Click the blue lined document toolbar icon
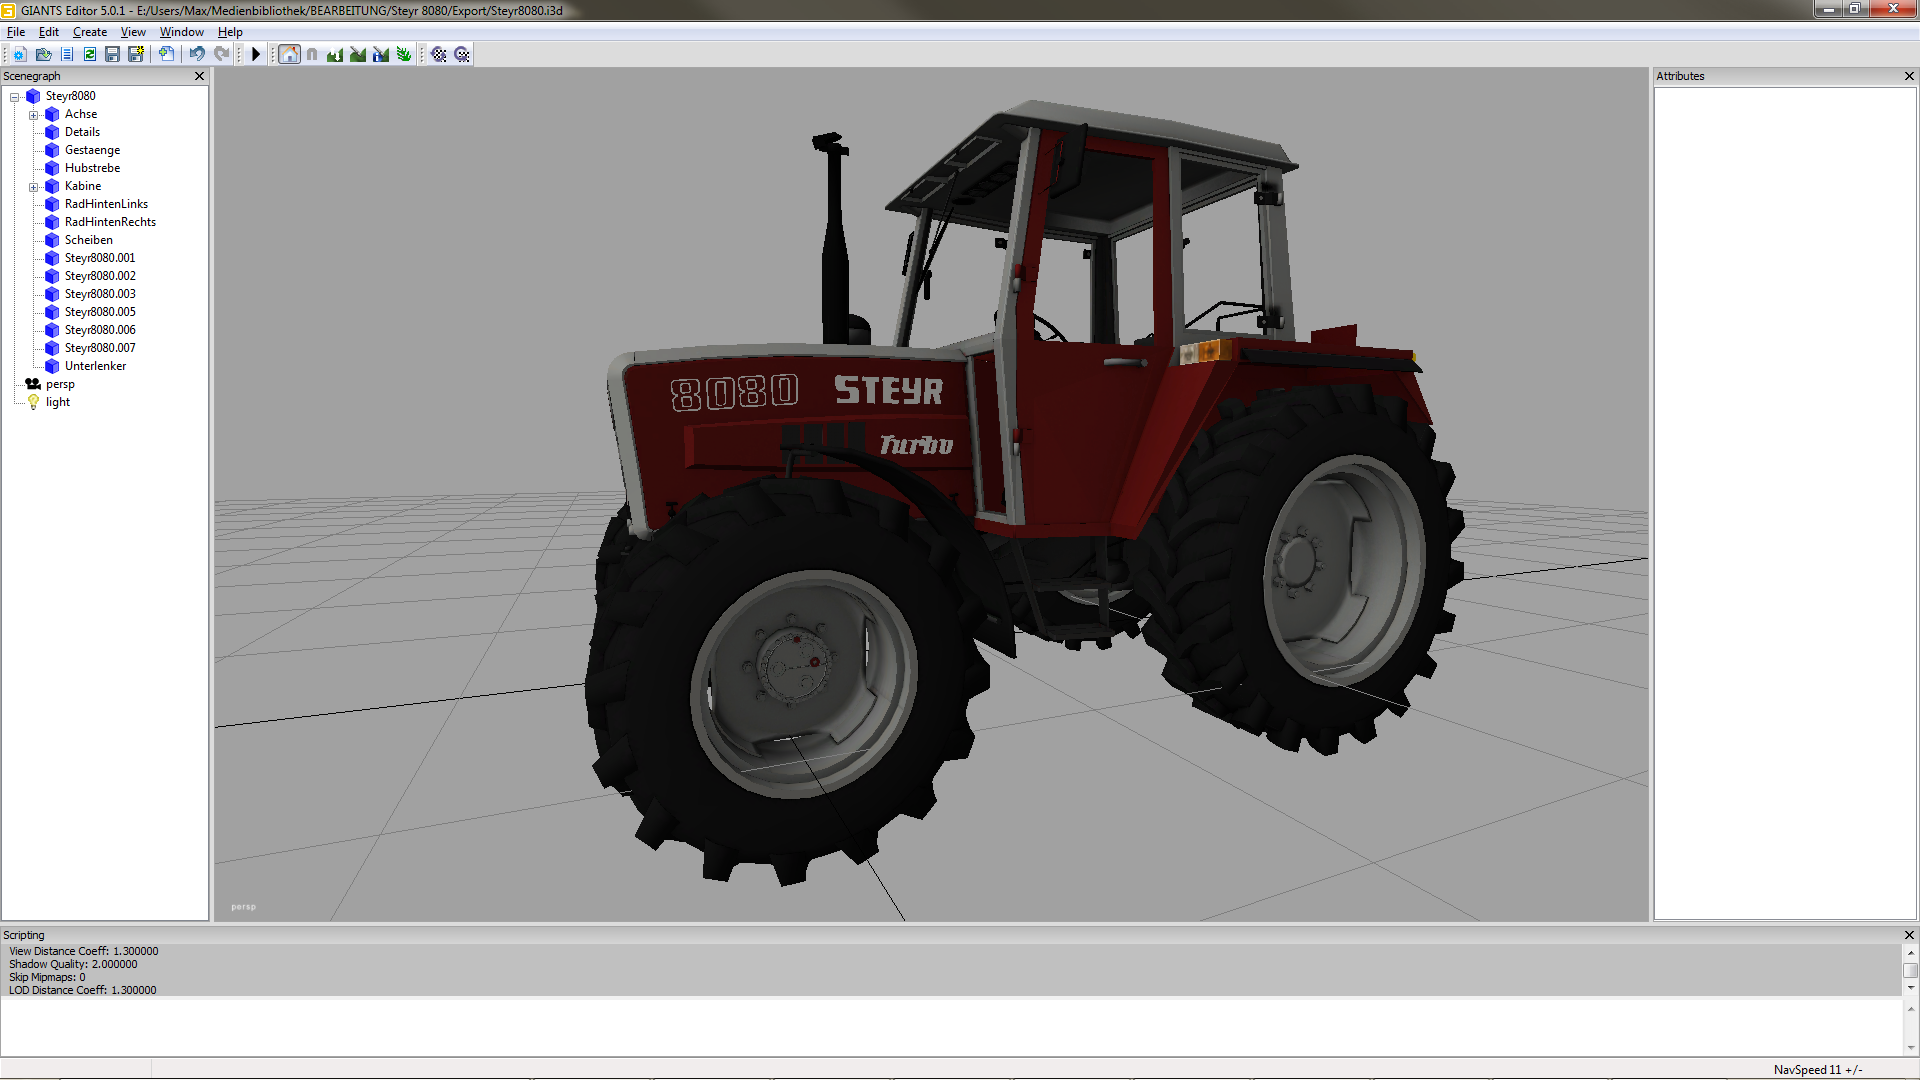This screenshot has width=1920, height=1080. tap(67, 54)
